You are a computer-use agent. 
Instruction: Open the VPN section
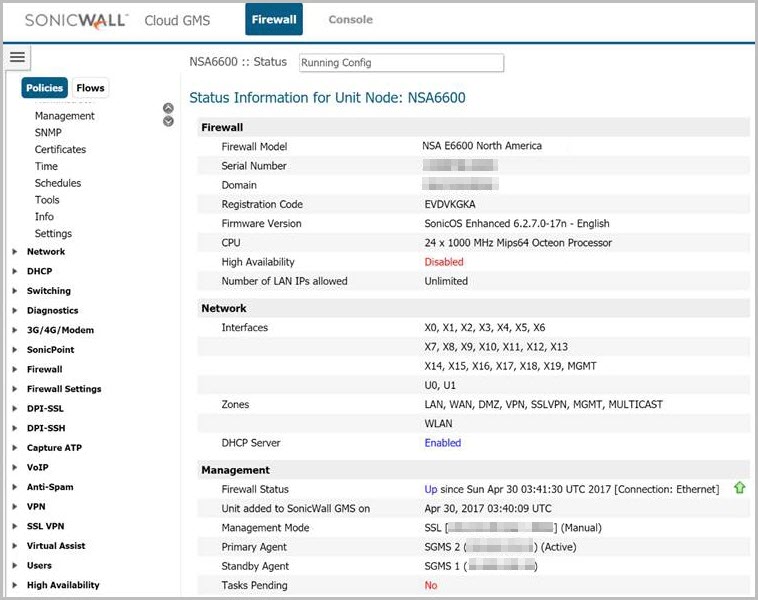[36, 507]
